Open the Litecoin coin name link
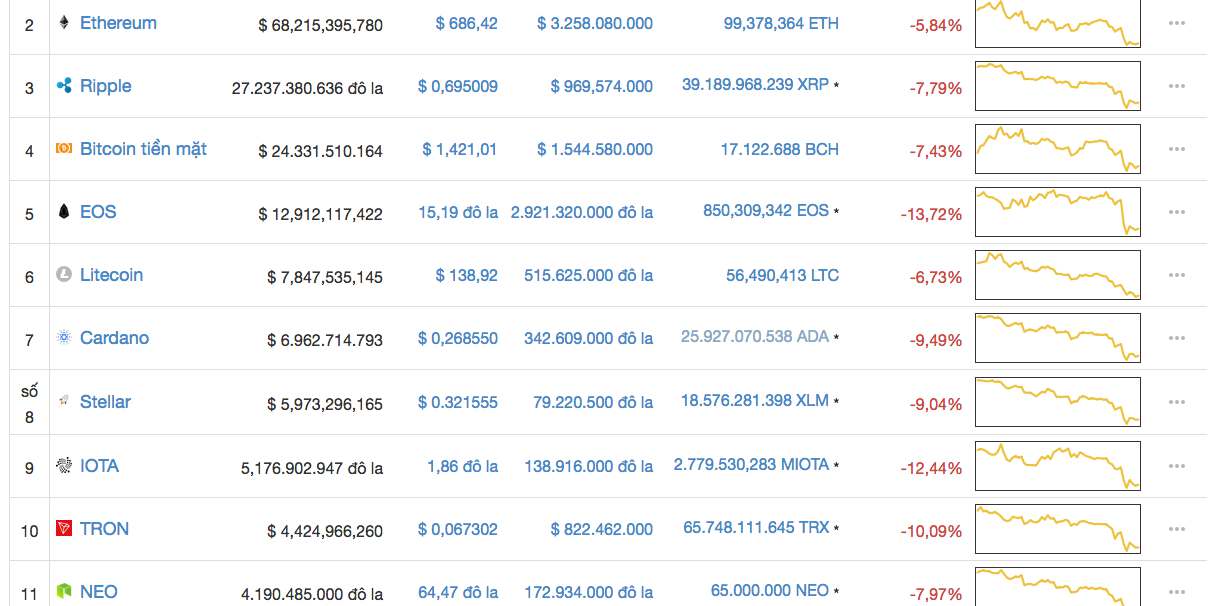This screenshot has height=606, width=1208. [111, 275]
